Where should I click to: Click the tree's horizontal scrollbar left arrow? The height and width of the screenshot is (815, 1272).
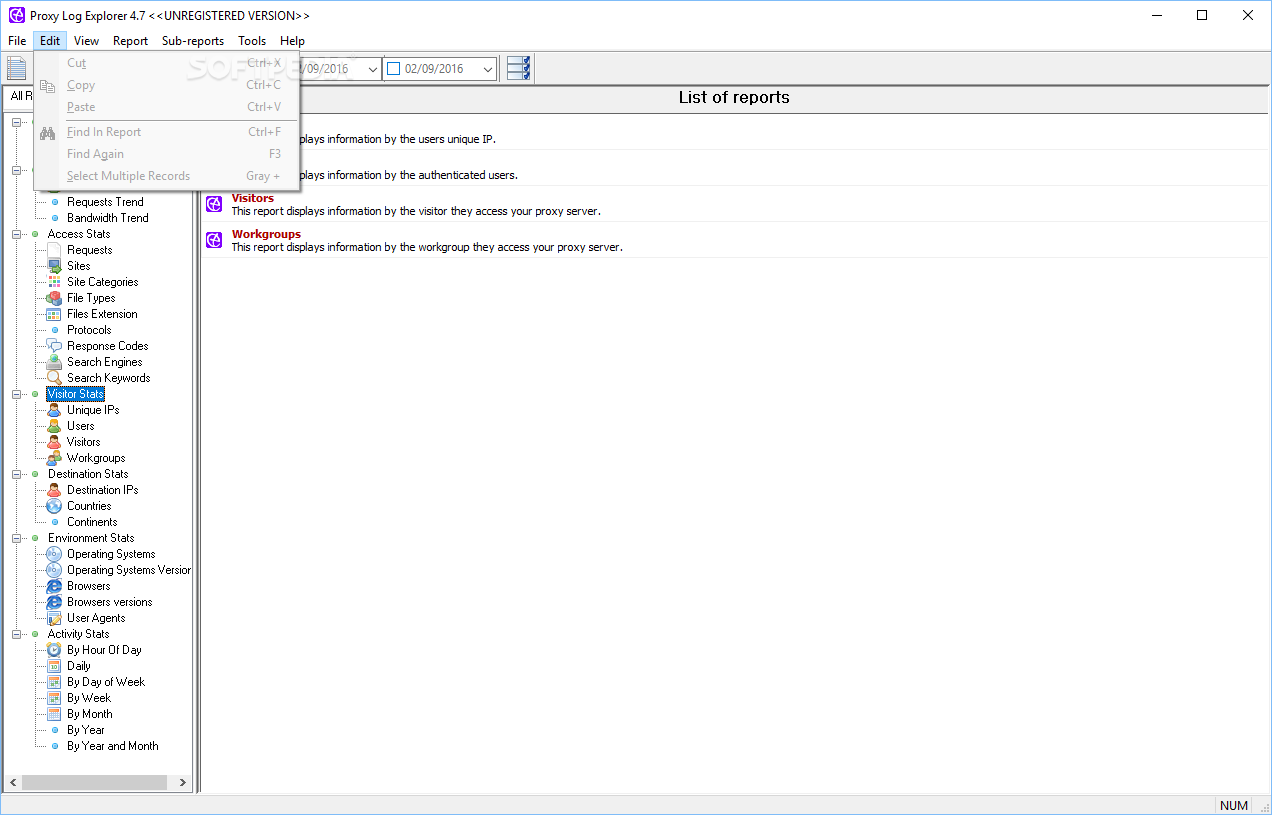(x=12, y=783)
